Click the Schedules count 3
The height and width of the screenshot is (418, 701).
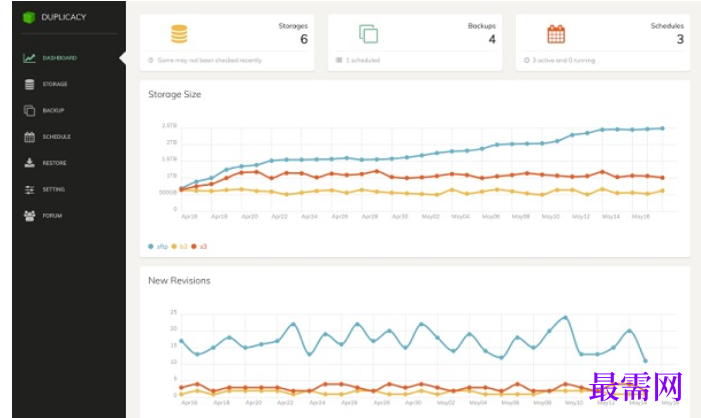pyautogui.click(x=680, y=39)
